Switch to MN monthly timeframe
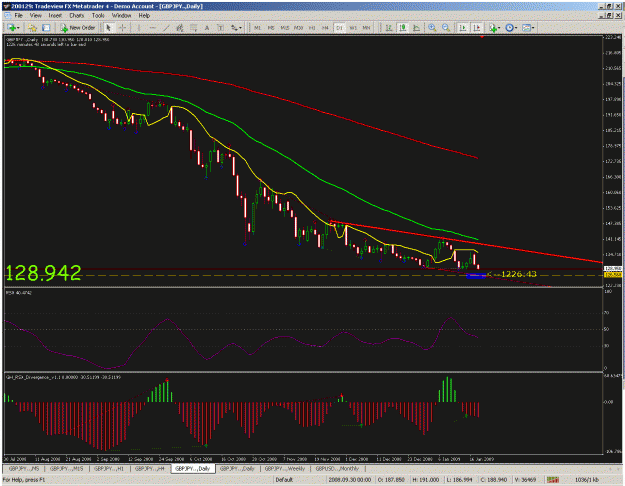625x486 pixels. [x=366, y=28]
